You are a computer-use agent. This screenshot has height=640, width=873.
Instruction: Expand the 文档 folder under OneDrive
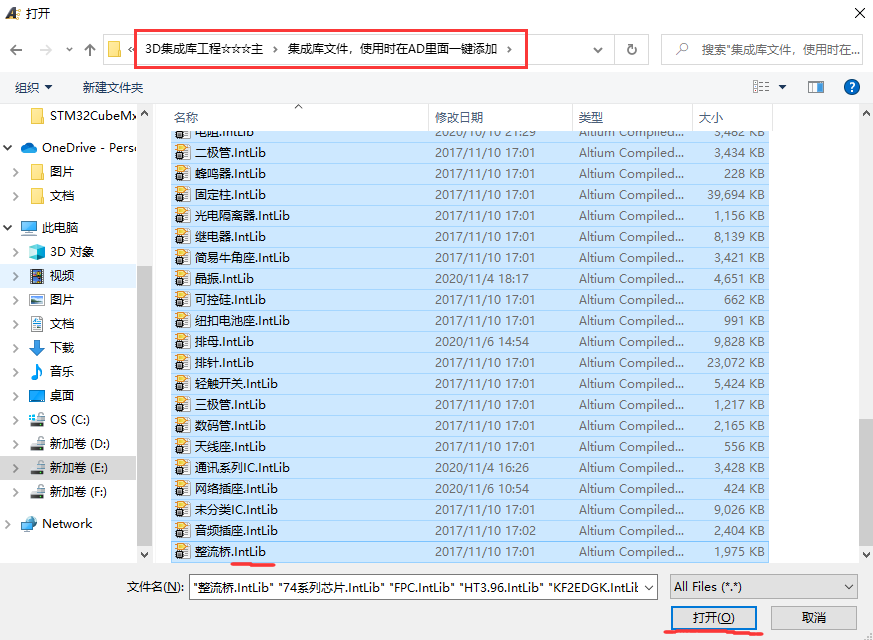pos(16,196)
